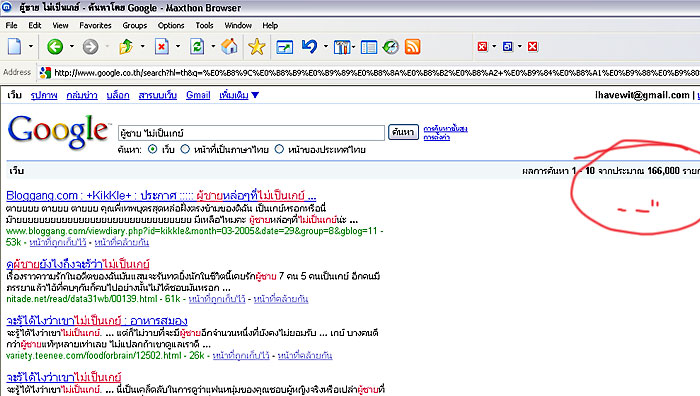Open the Gmail link

198,95
